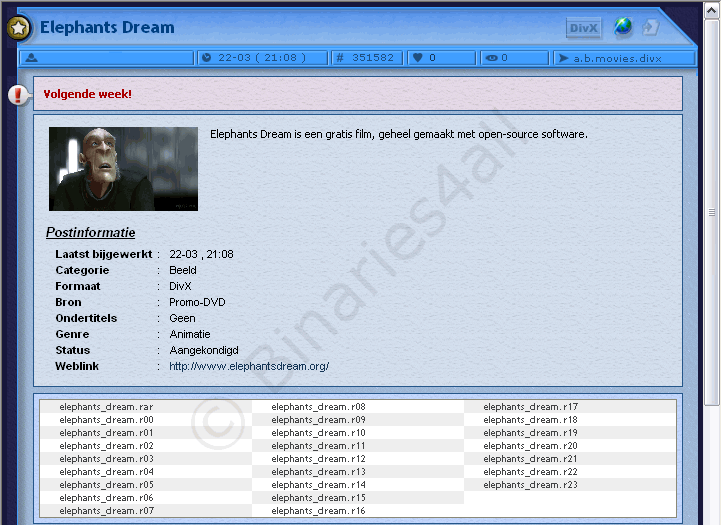
Task: Click the Status value Aangekondigd
Action: [204, 350]
